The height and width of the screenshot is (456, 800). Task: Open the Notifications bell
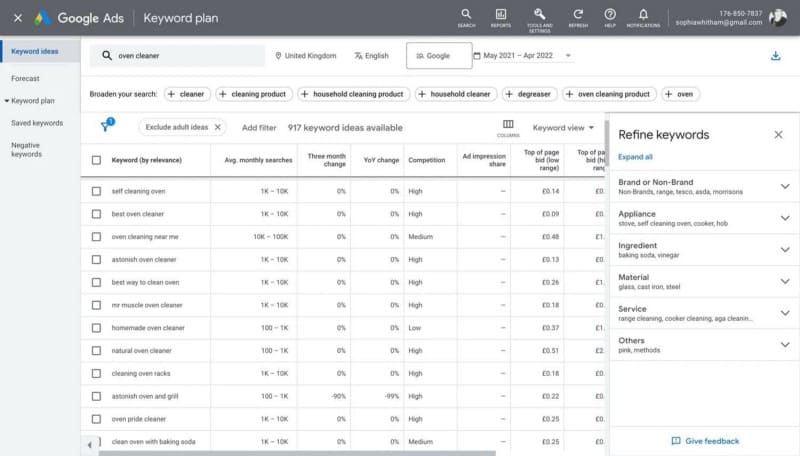[x=643, y=18]
